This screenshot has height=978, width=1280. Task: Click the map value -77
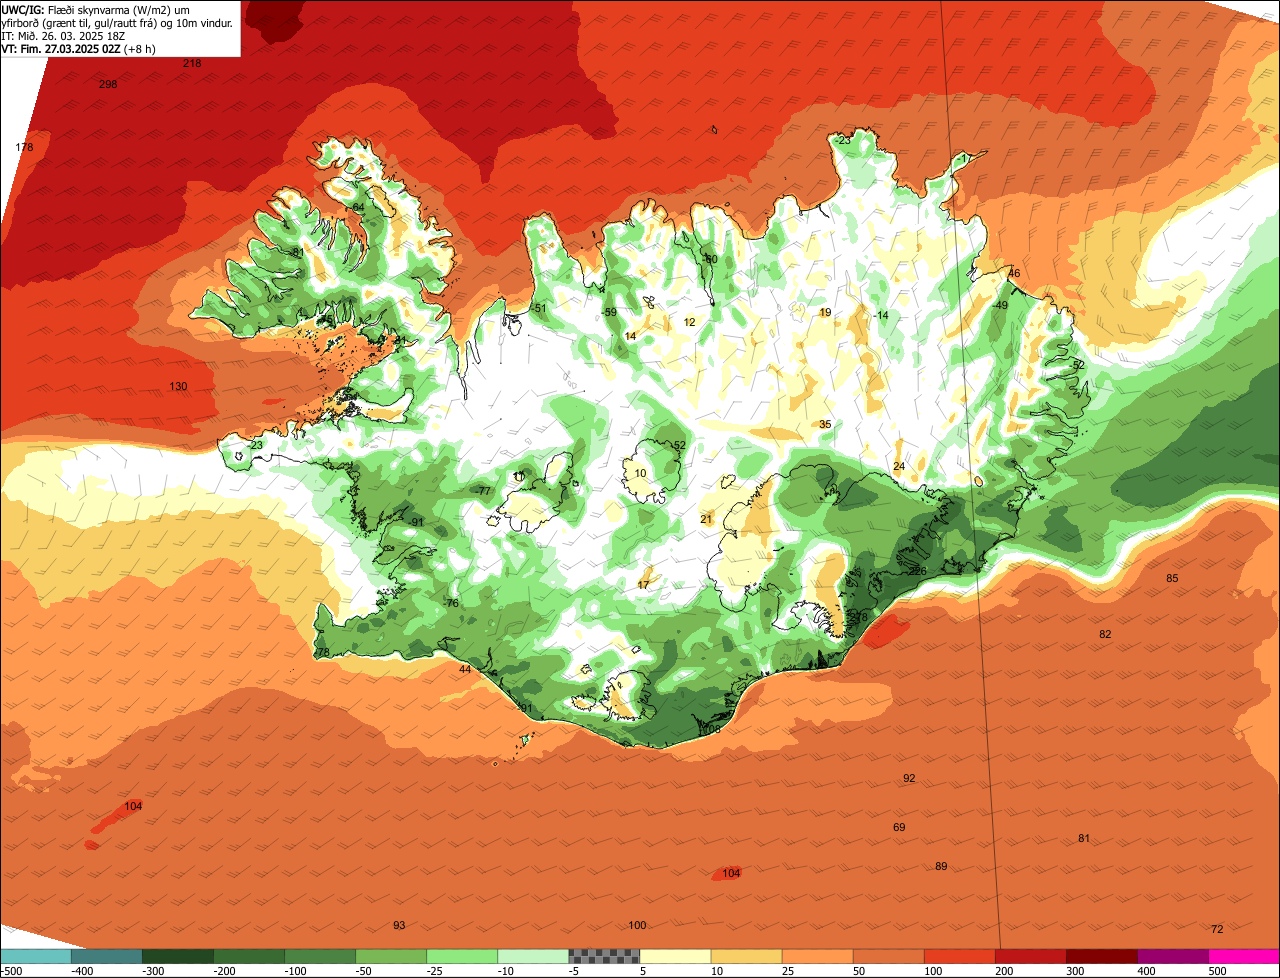[483, 490]
